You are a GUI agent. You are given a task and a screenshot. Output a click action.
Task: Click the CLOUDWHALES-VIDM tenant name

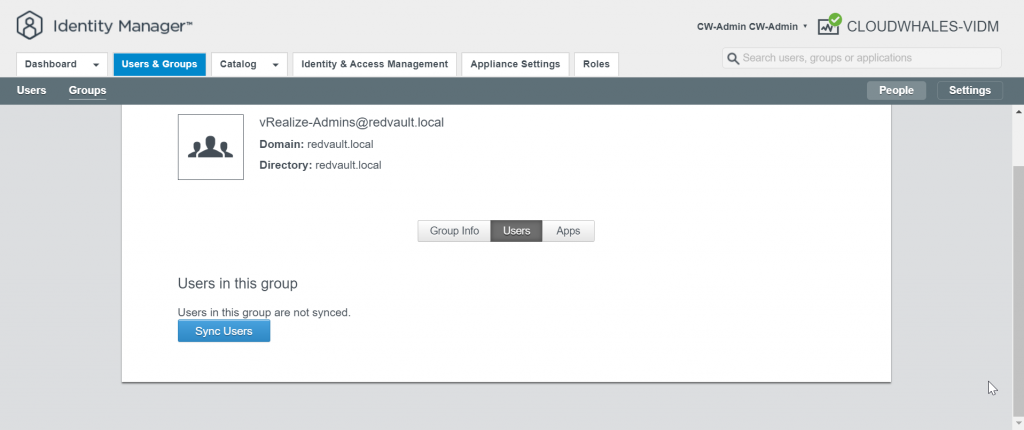tap(923, 27)
